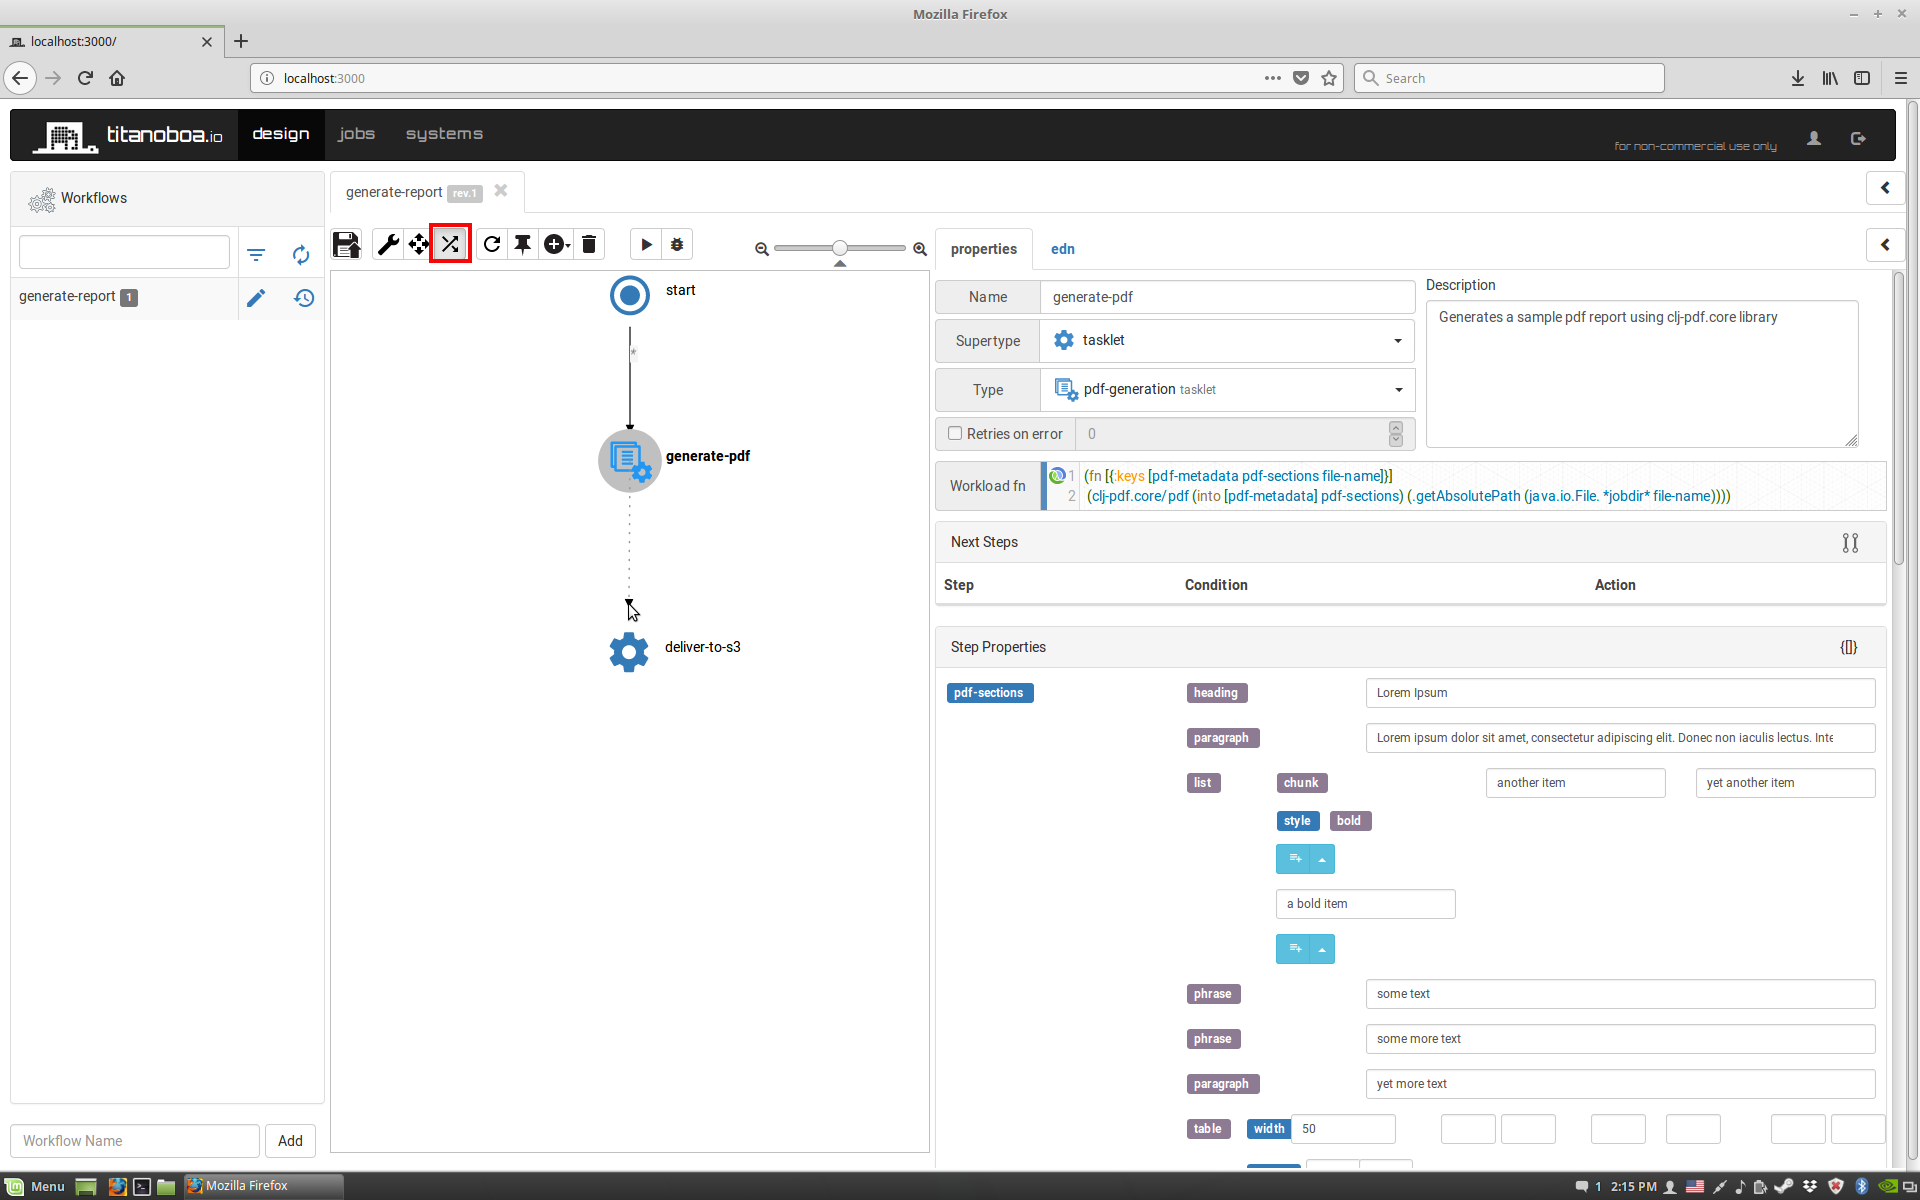Run workflow with the play button

(x=646, y=244)
